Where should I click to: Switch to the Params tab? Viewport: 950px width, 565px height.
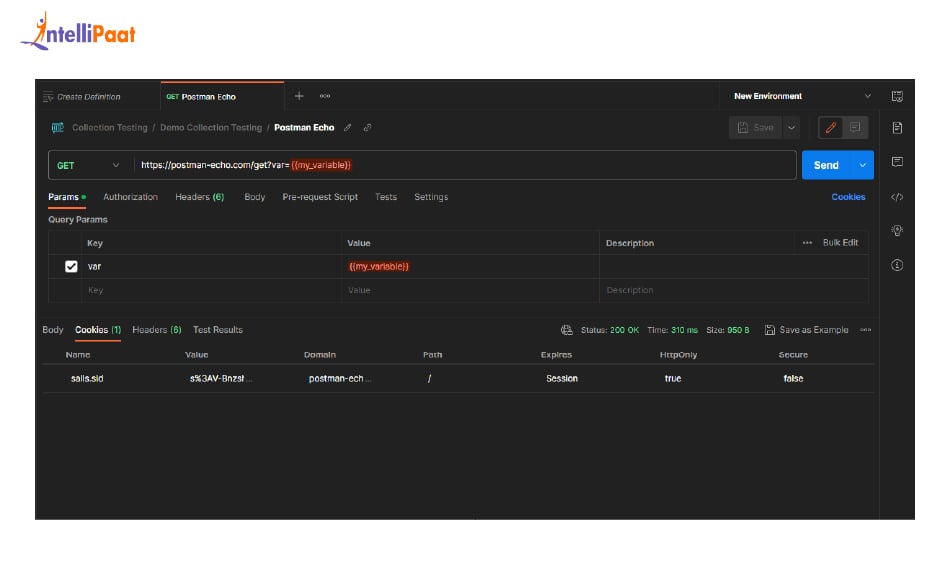click(x=67, y=197)
